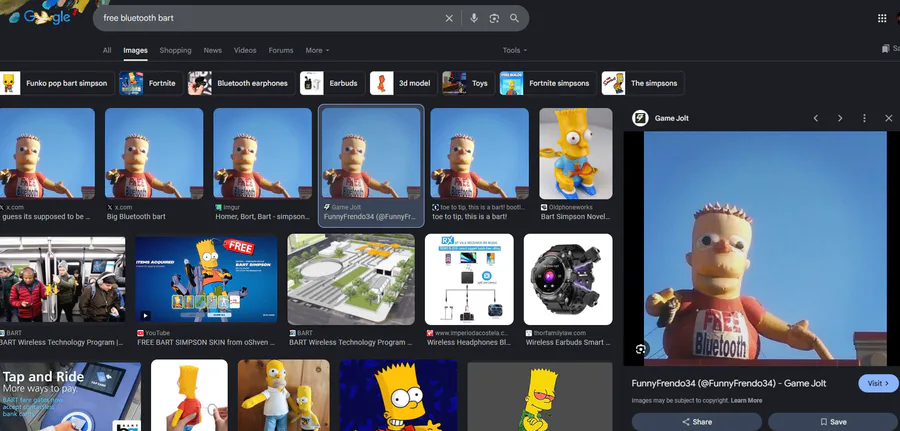The width and height of the screenshot is (900, 431).
Task: Open Homer and Bart plush toys image
Action: click(284, 395)
